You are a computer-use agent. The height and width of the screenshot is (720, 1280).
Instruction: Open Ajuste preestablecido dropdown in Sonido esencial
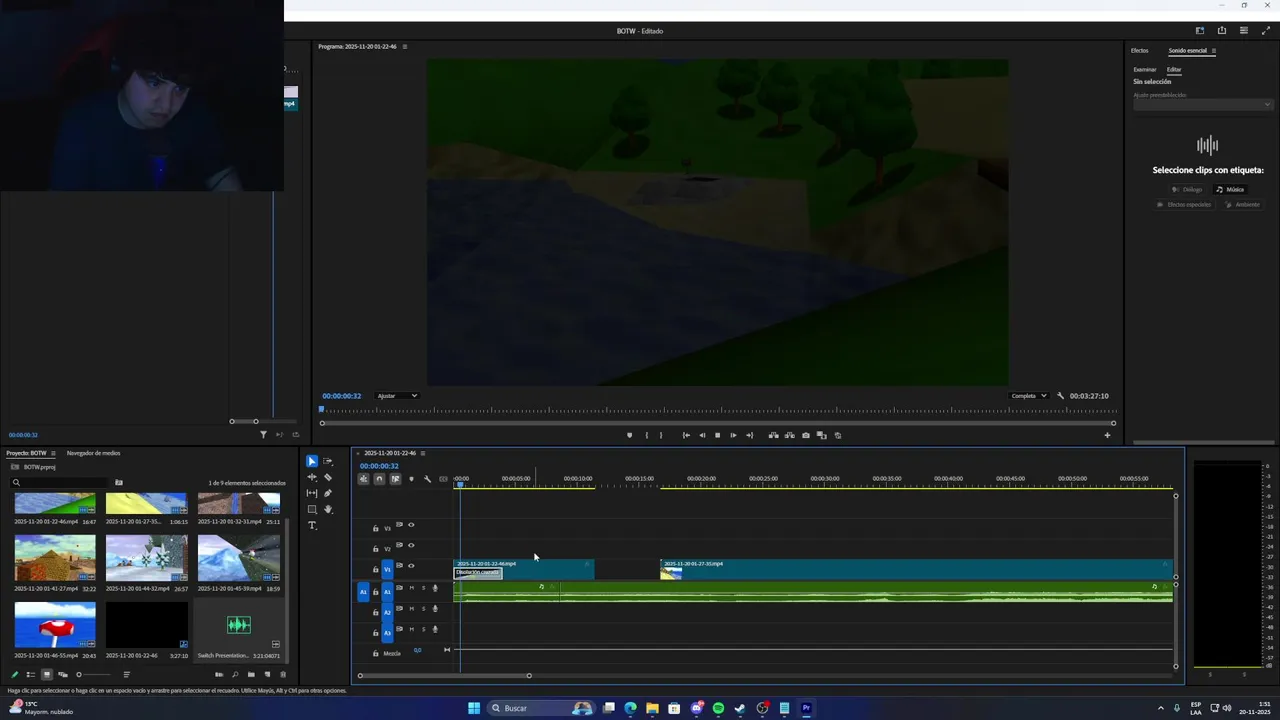click(x=1203, y=105)
